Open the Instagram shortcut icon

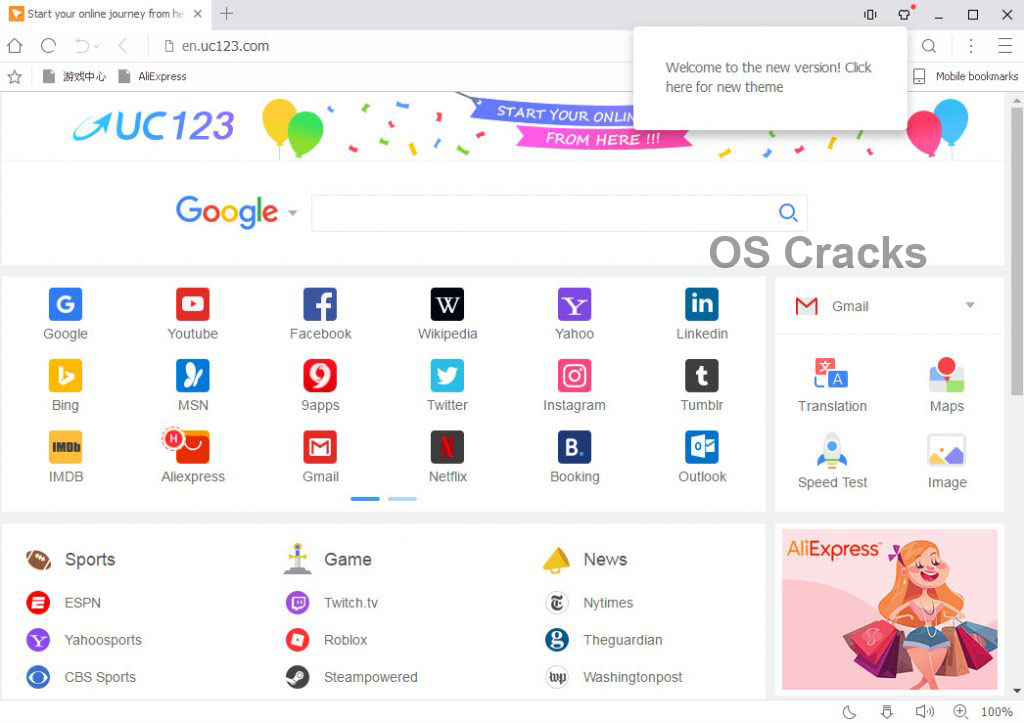575,376
